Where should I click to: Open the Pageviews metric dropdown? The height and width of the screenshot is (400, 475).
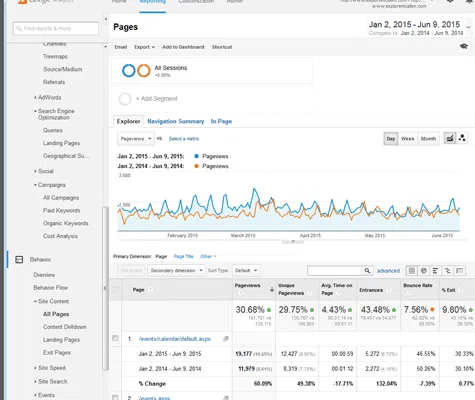[x=136, y=139]
